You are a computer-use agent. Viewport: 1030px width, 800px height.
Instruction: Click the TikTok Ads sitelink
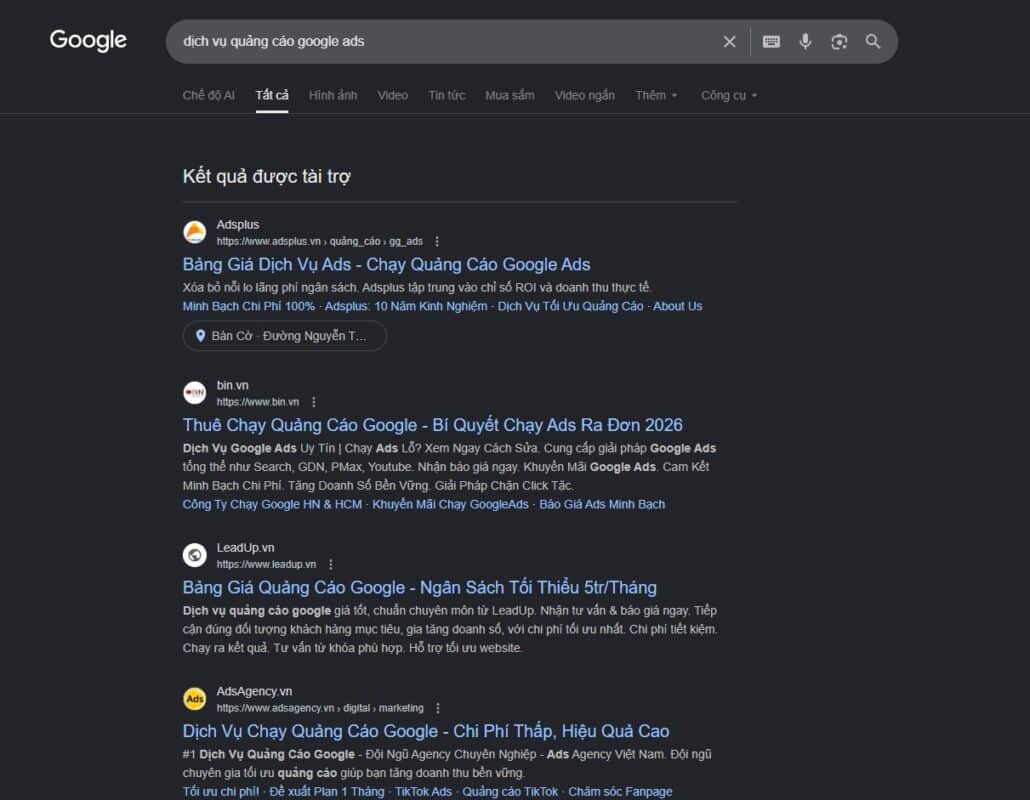coord(423,791)
